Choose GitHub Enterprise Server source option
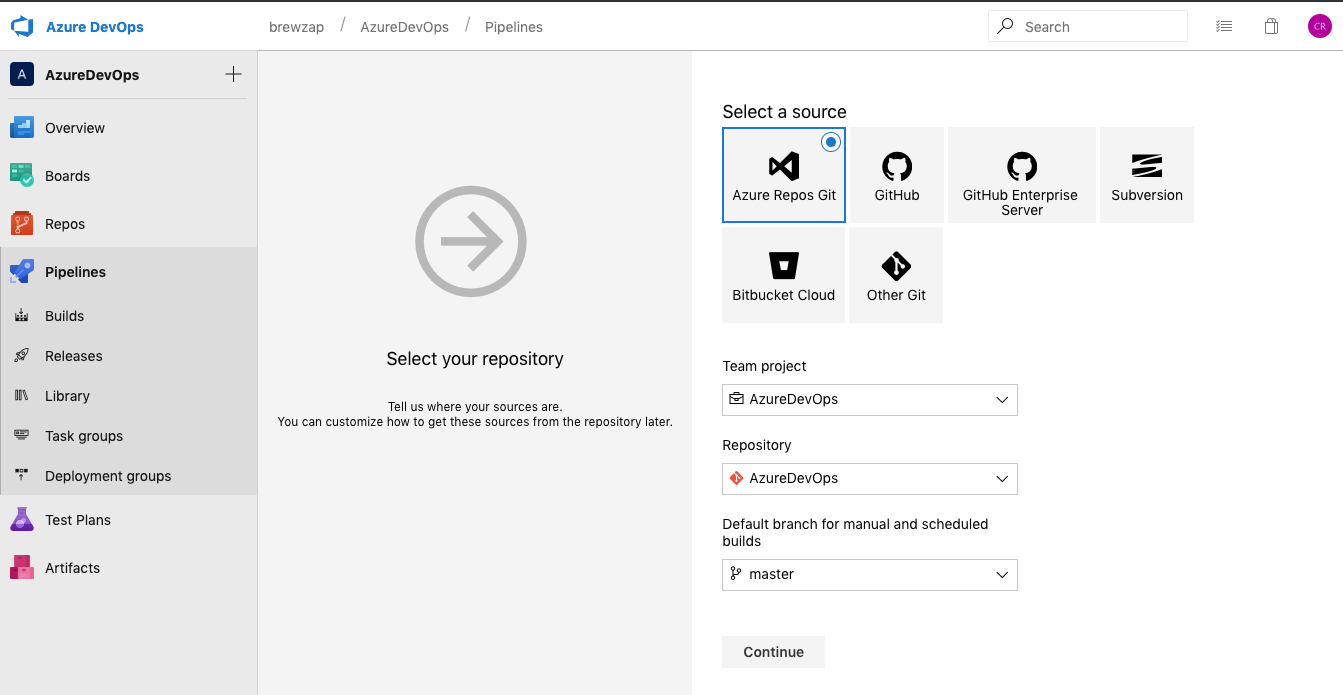 tap(1021, 175)
